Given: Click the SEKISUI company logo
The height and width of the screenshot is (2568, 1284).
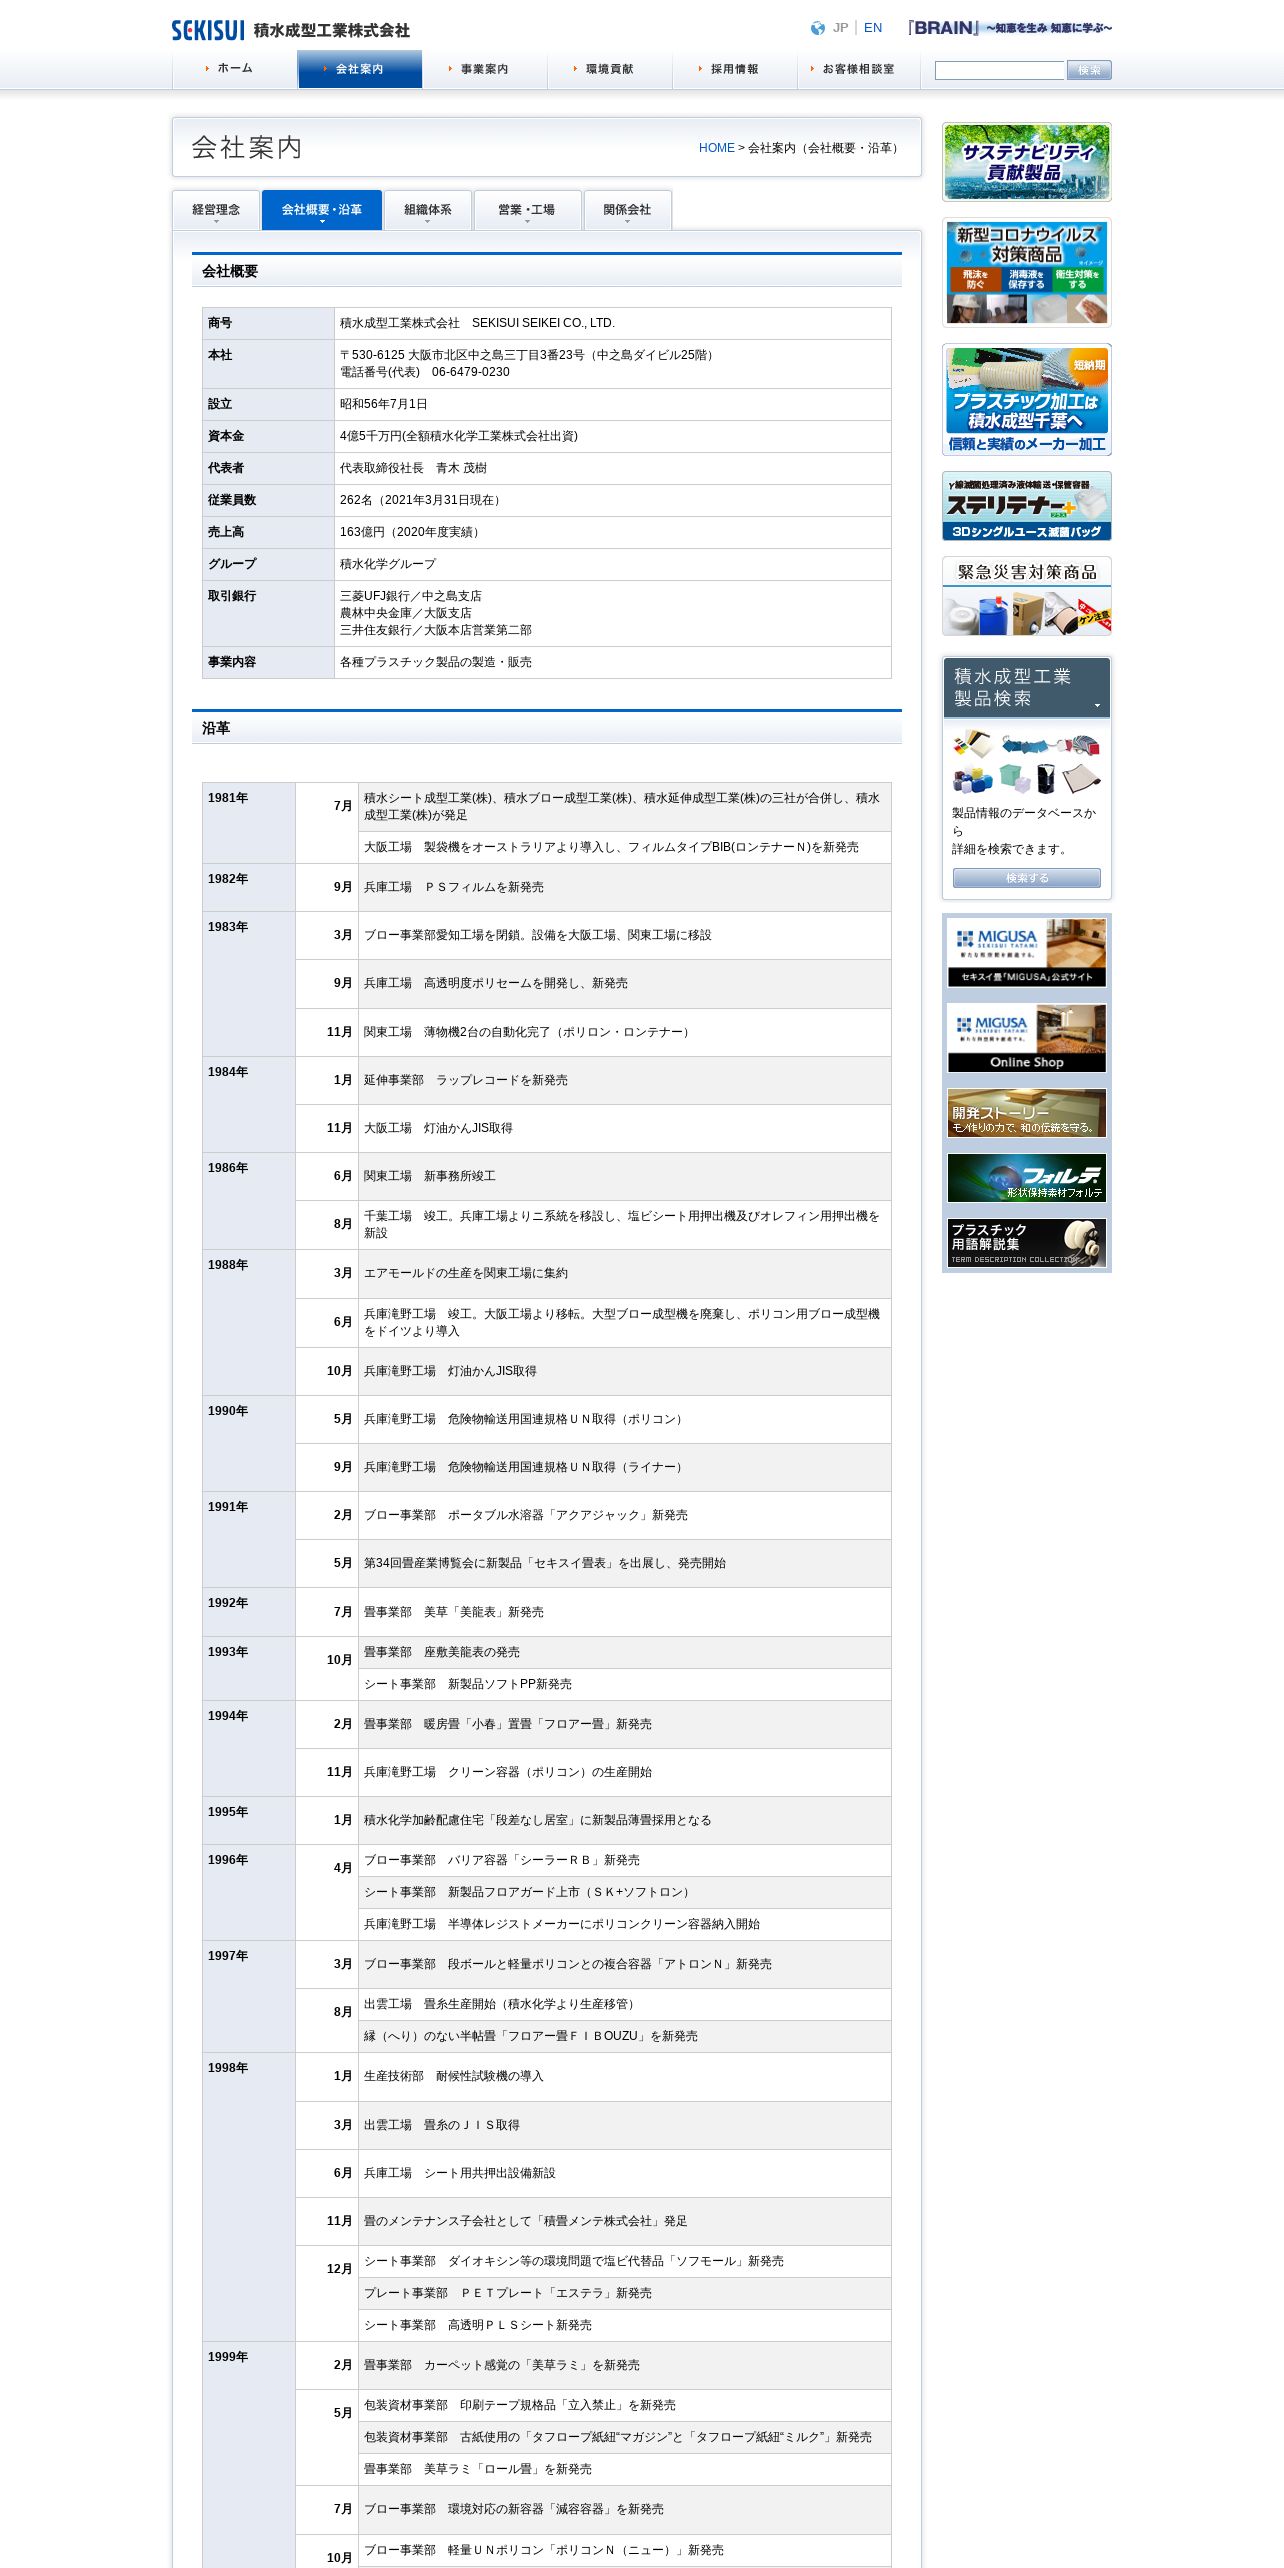Looking at the screenshot, I should tap(290, 30).
